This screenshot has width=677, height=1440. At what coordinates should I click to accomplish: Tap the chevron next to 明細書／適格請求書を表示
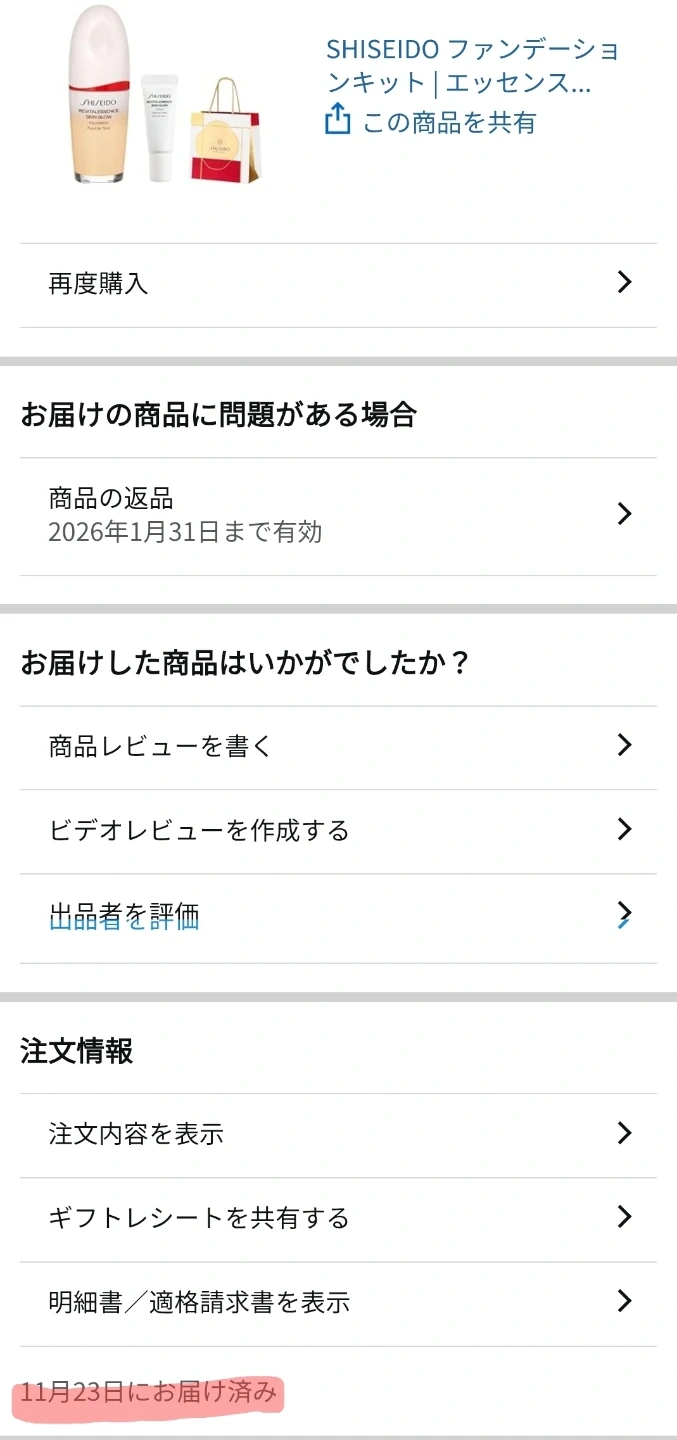pos(625,1301)
